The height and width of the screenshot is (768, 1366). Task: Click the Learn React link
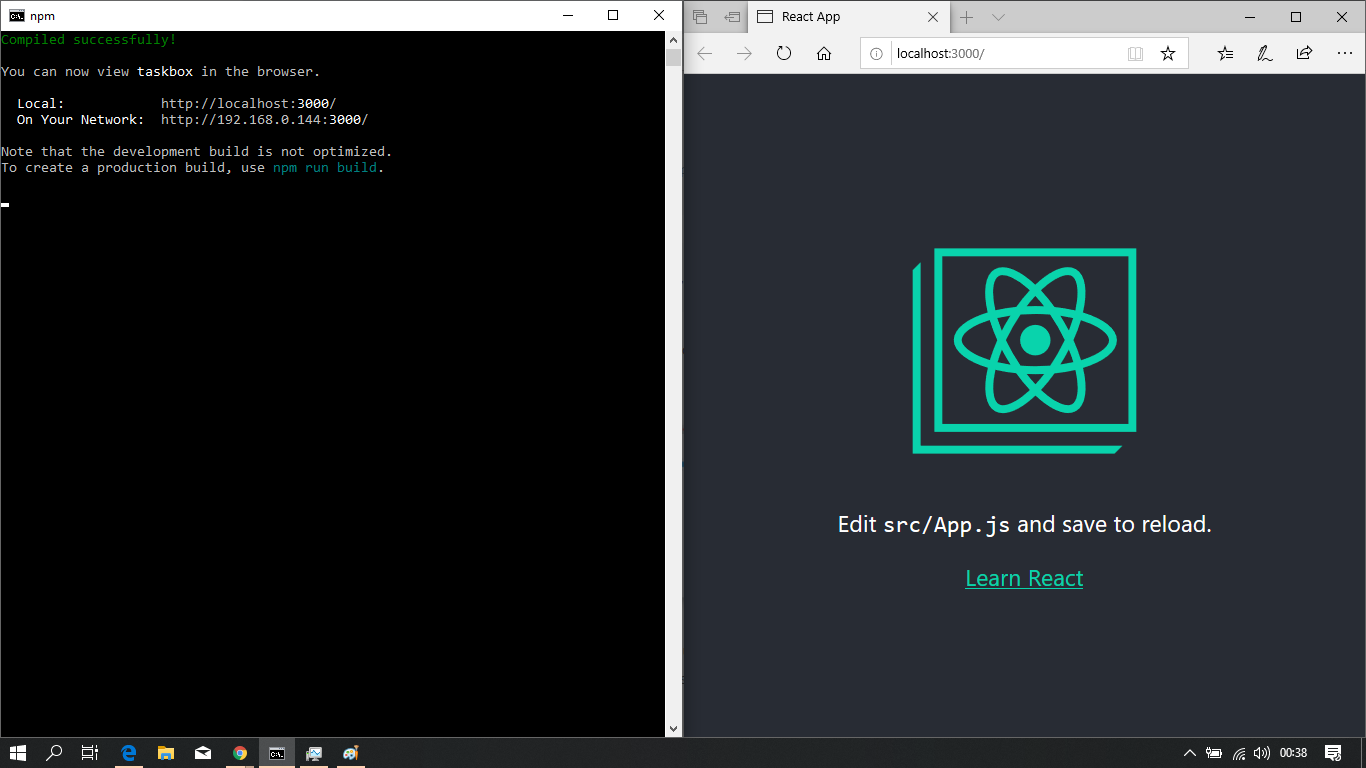1024,578
